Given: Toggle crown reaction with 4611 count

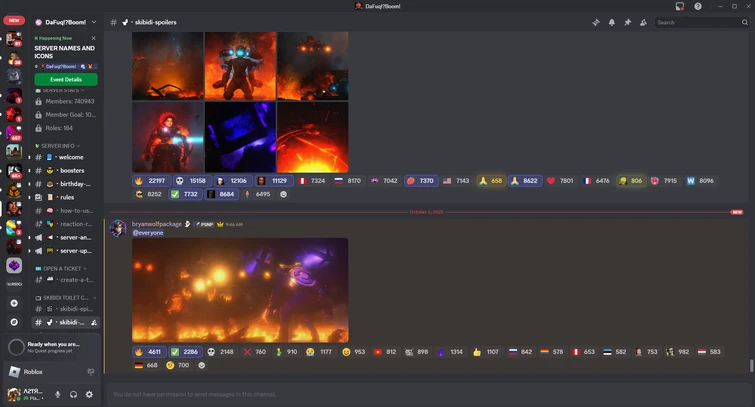Looking at the screenshot, I should pos(149,352).
